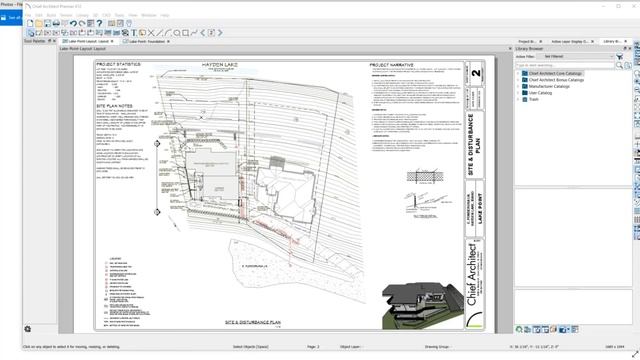Screen dimensions: 640x360
Task: Click the 3D house render thumbnail
Action: [x=423, y=305]
